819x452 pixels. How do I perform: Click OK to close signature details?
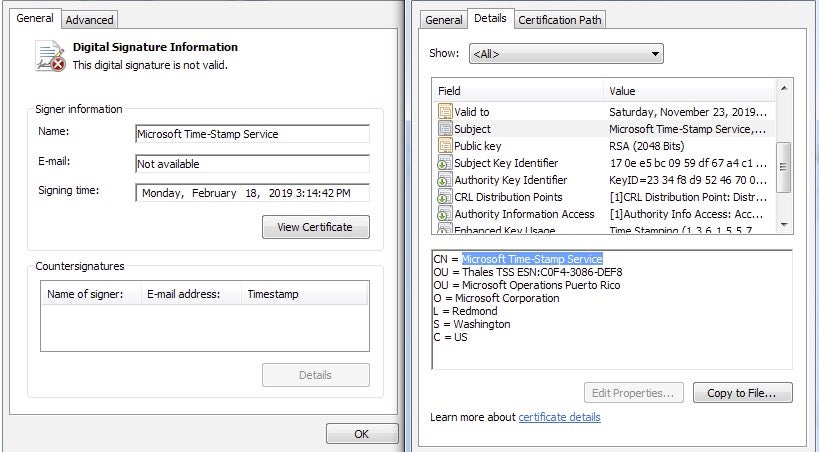(x=361, y=434)
